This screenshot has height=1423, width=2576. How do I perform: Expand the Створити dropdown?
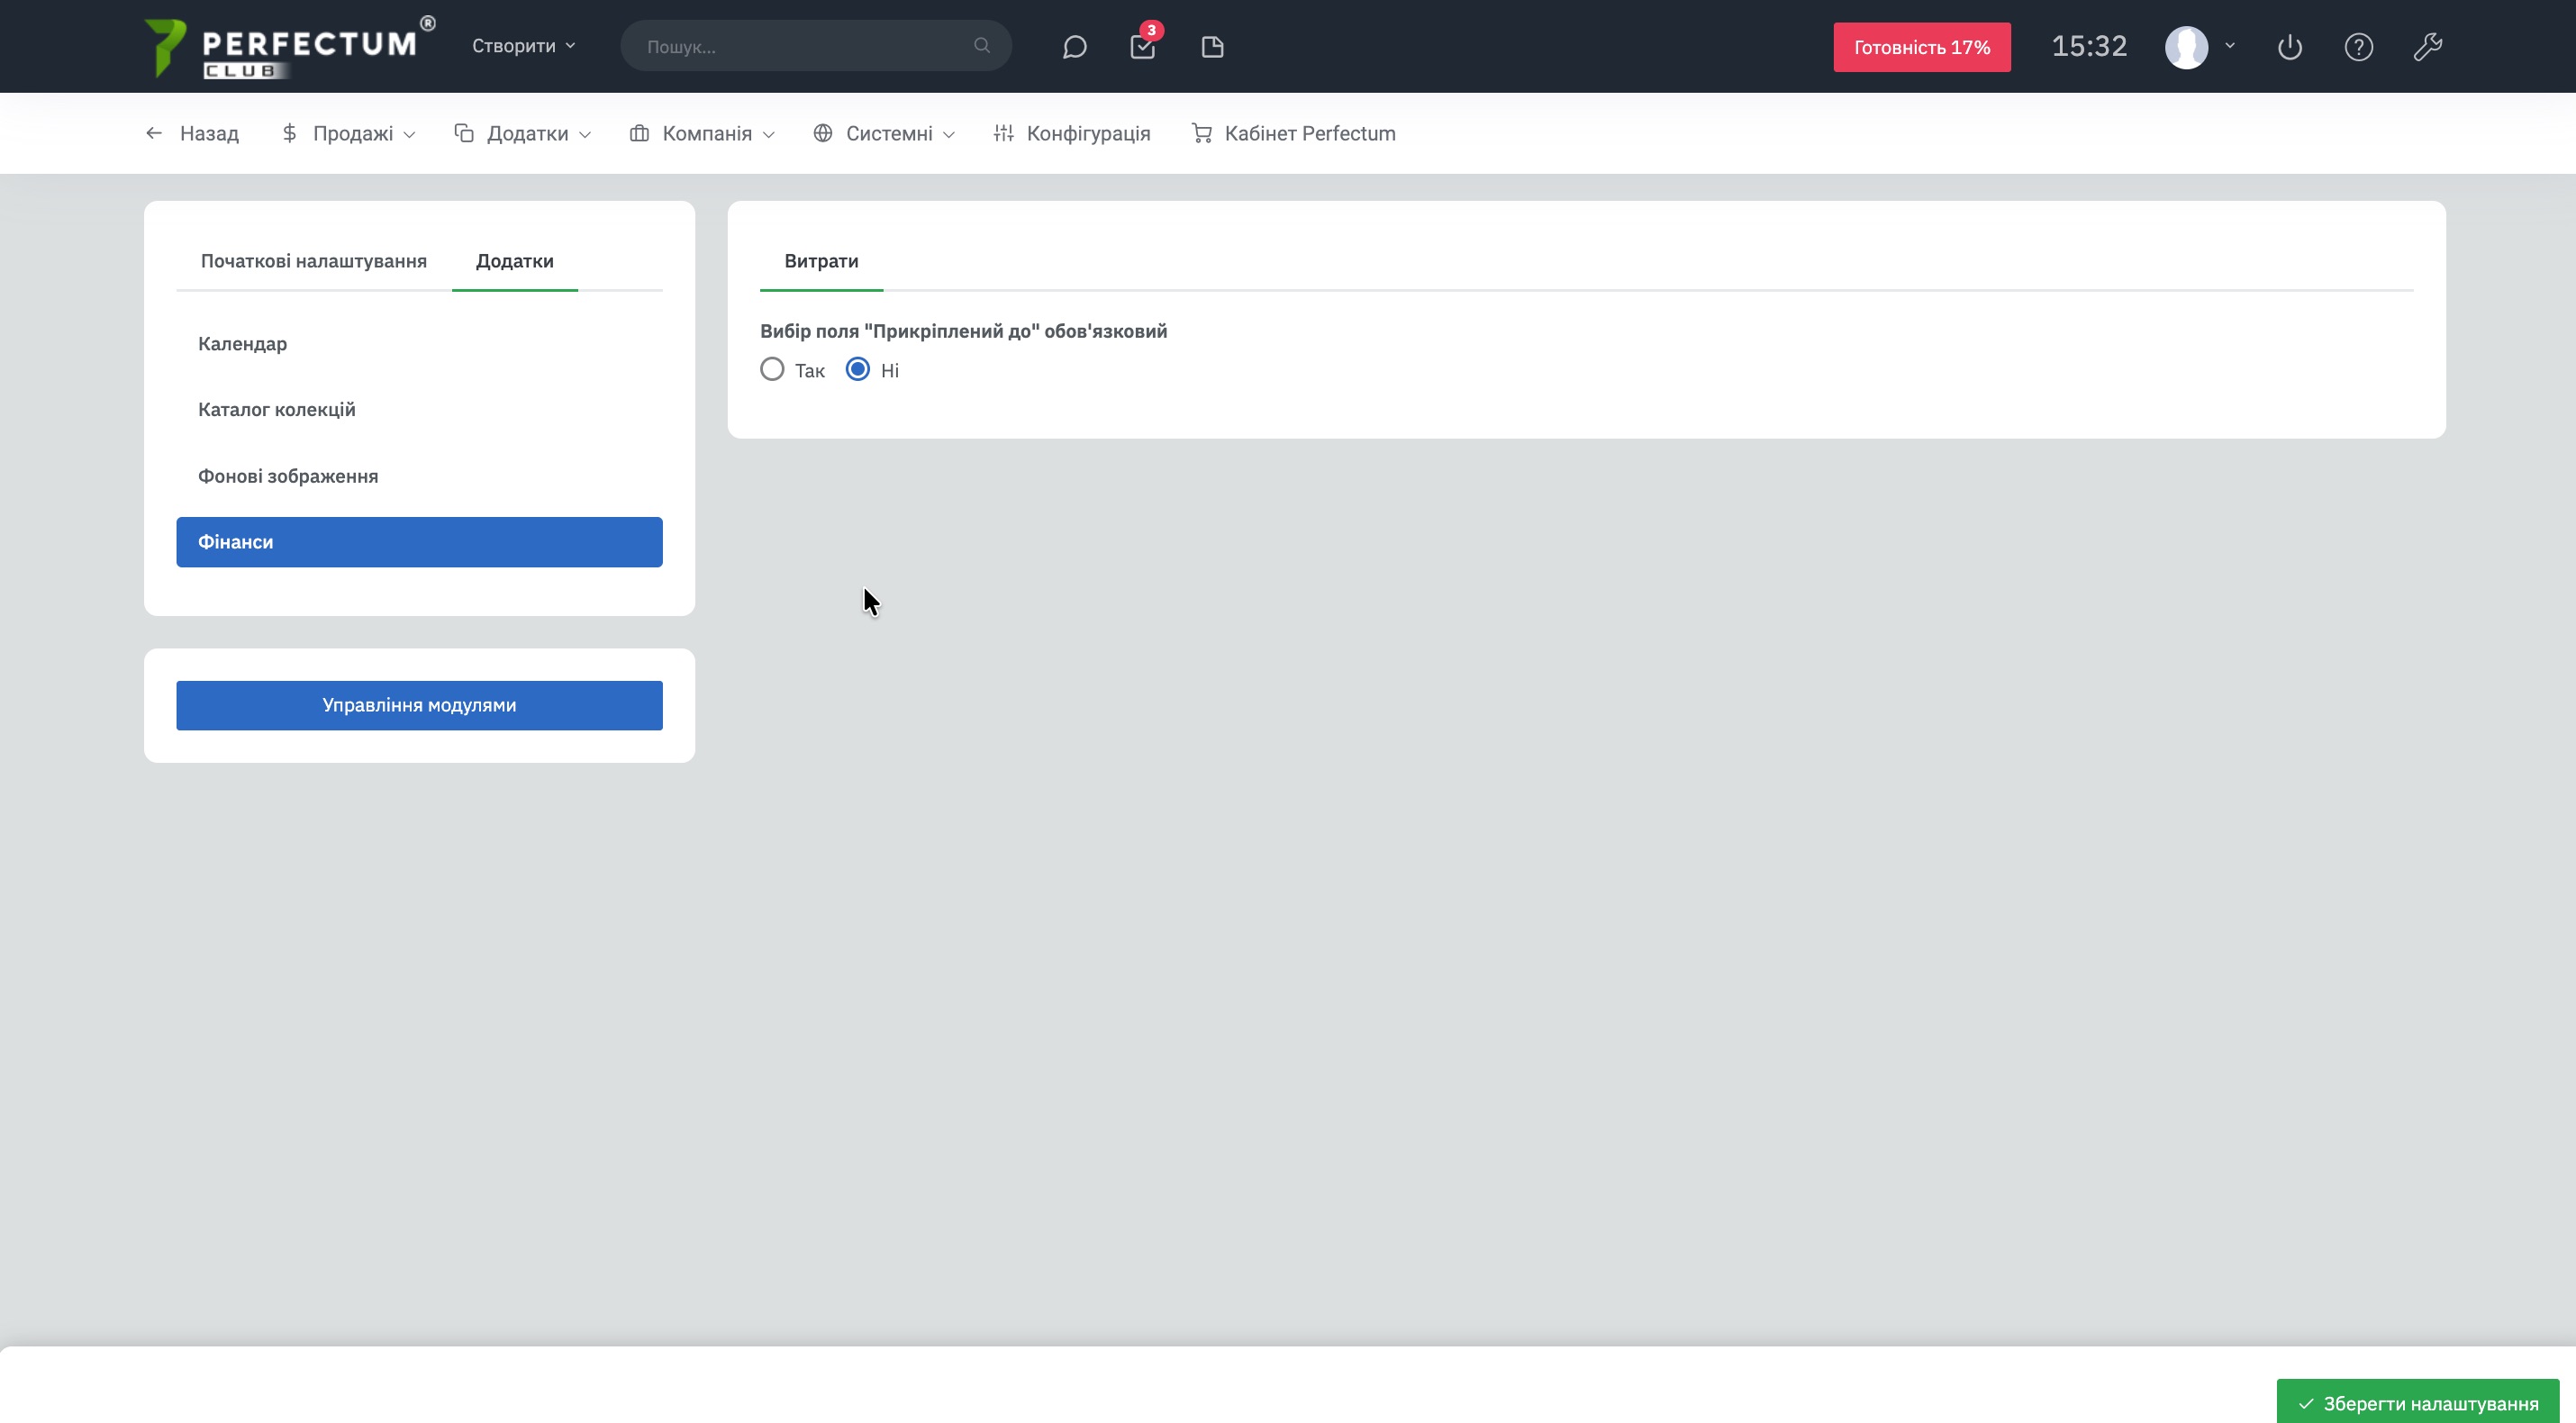pos(523,46)
